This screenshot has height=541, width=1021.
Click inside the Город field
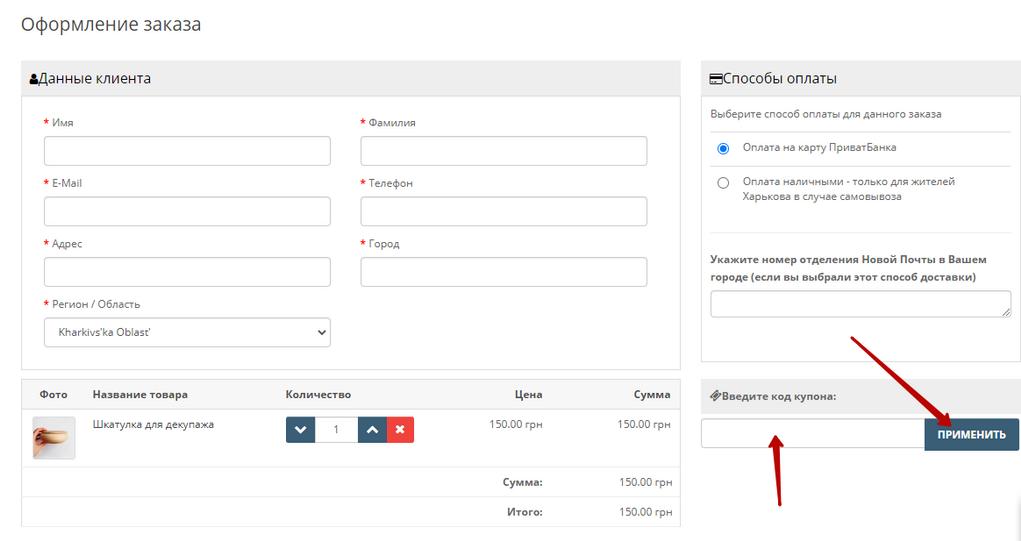(x=503, y=272)
